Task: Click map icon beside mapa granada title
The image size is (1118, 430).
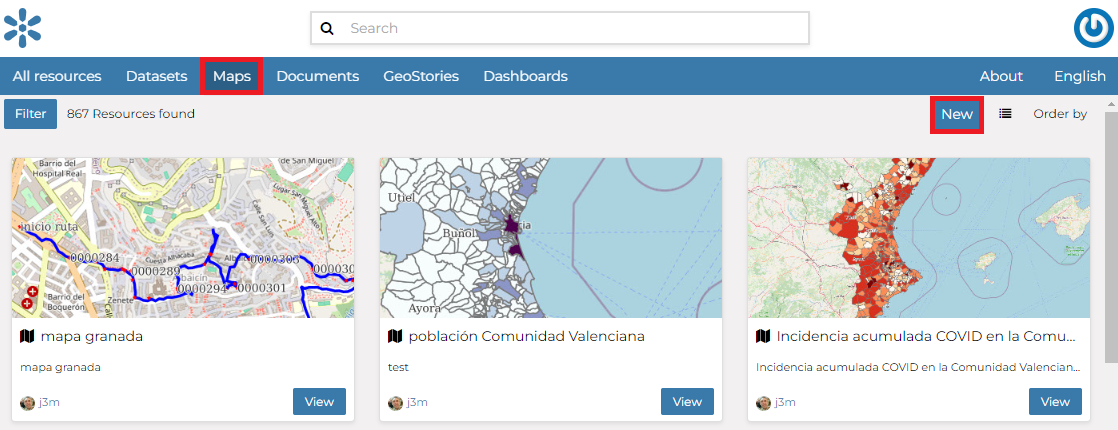Action: pyautogui.click(x=27, y=337)
